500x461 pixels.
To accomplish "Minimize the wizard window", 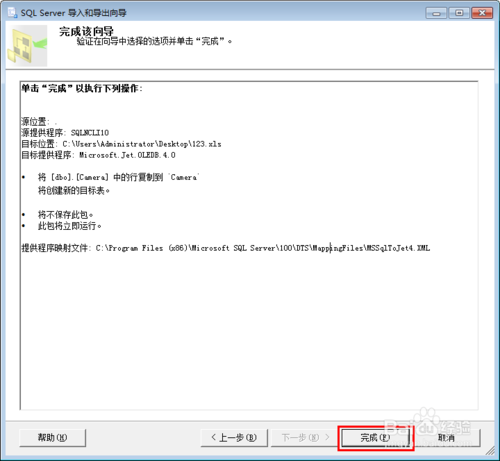I will pyautogui.click(x=436, y=13).
